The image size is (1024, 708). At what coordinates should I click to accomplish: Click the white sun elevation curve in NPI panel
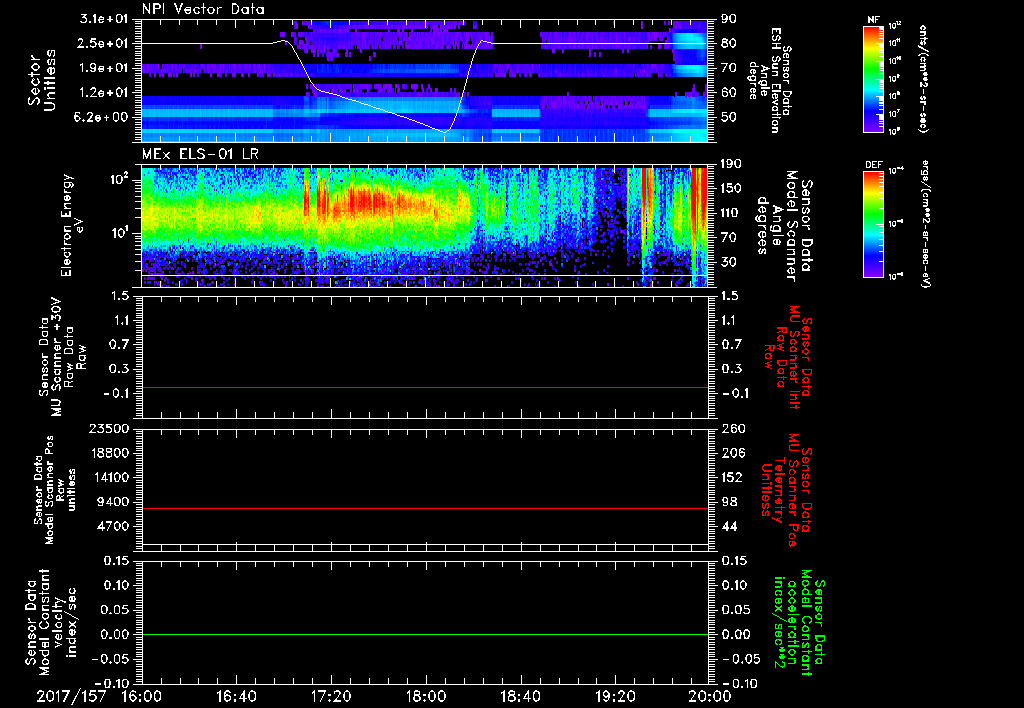[389, 112]
